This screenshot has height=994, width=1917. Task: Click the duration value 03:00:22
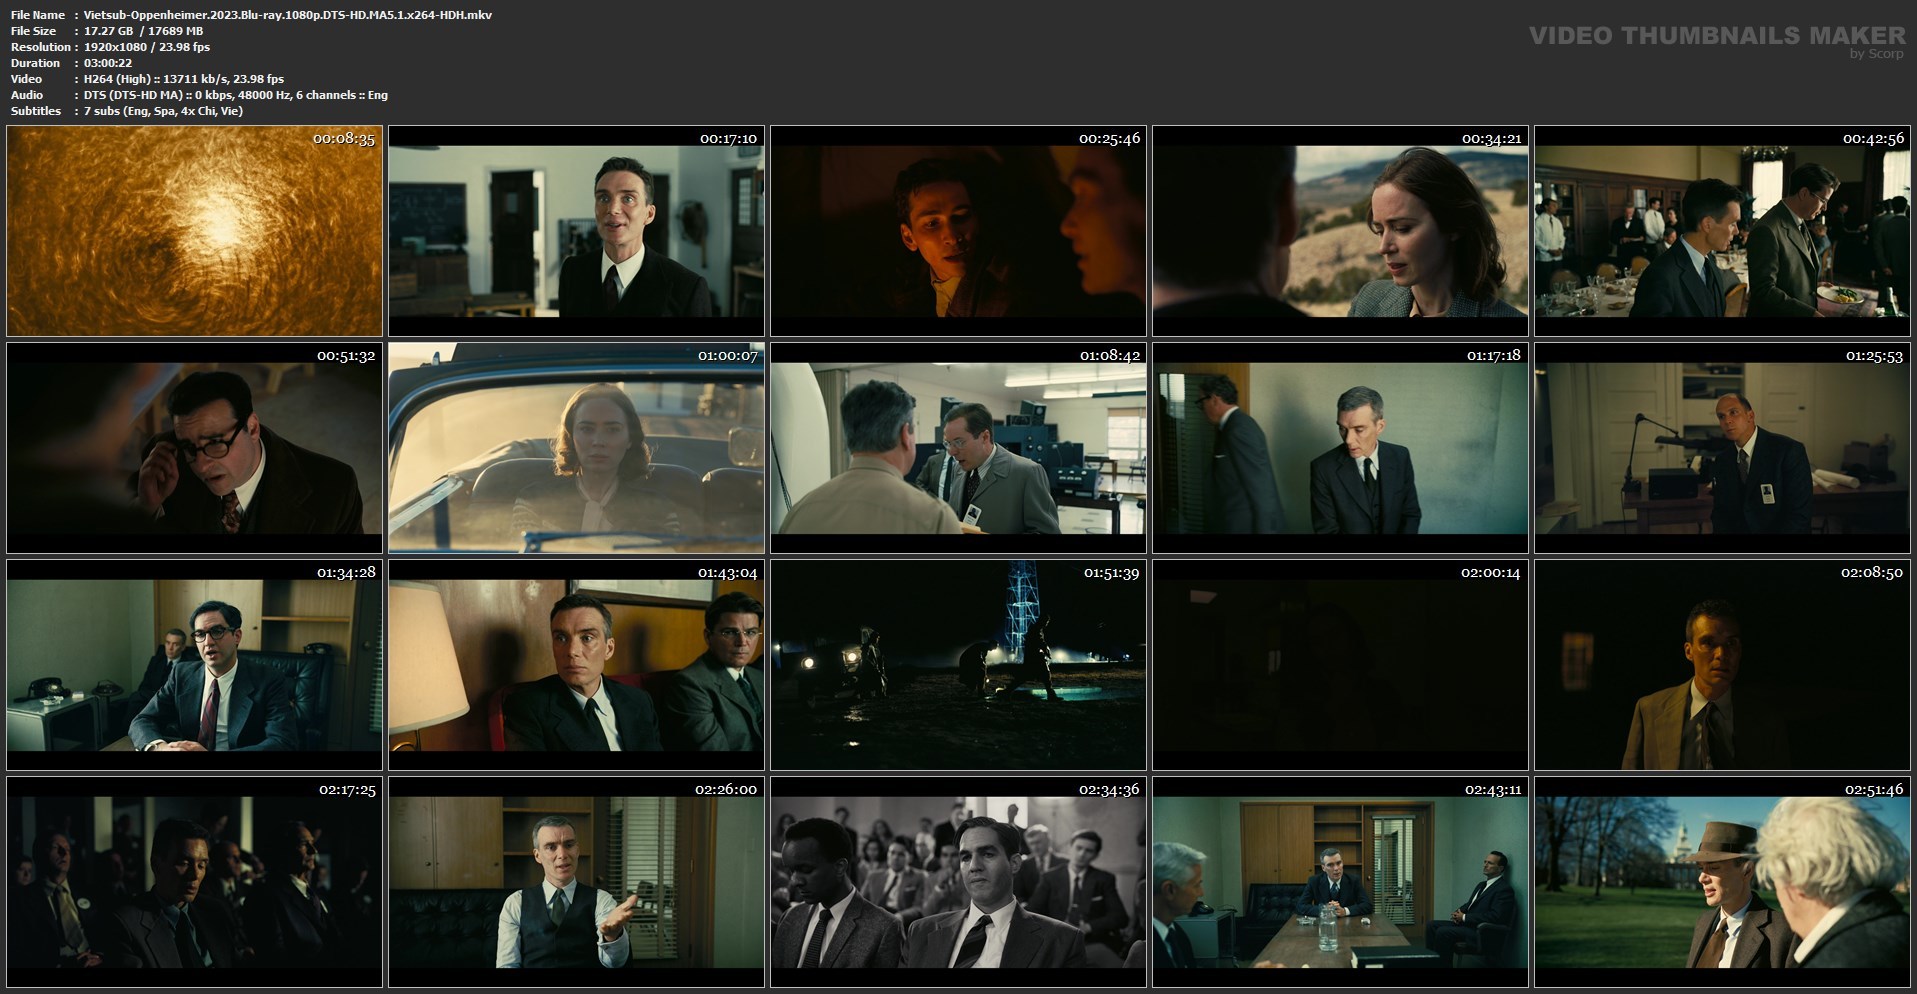tap(108, 63)
